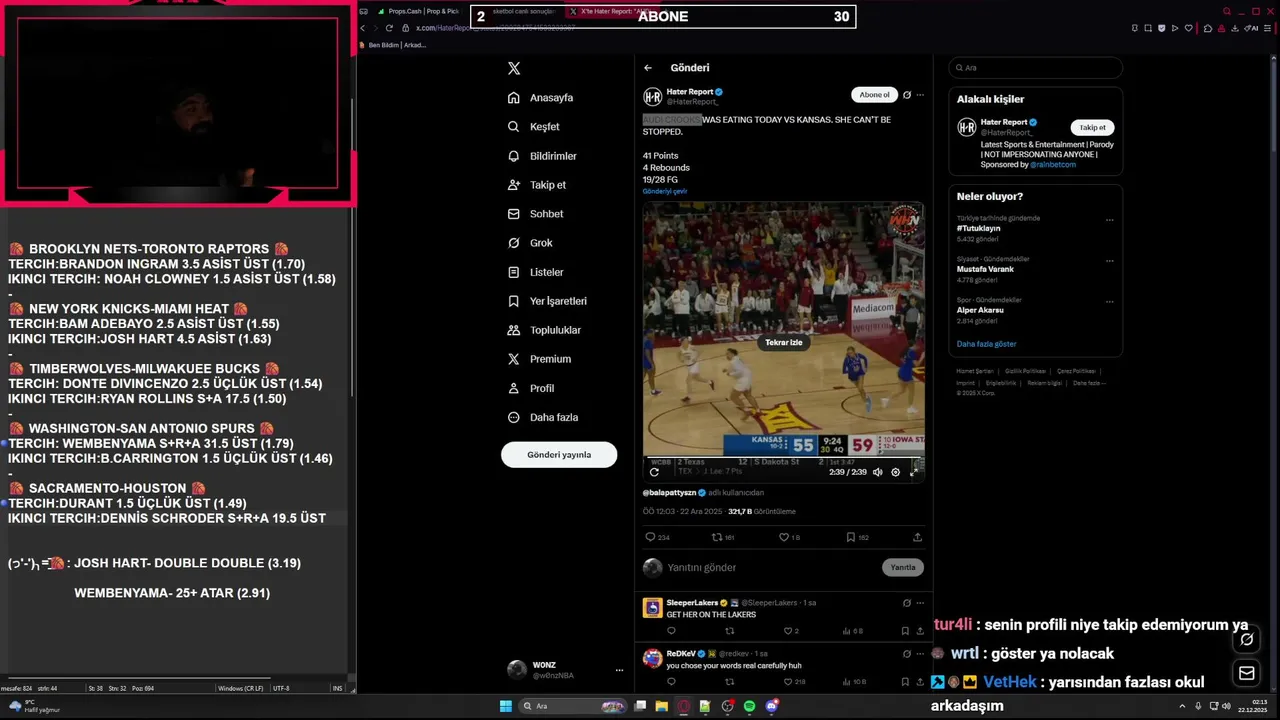The height and width of the screenshot is (720, 1280).
Task: Open Profil in the sidebar
Action: [530, 388]
